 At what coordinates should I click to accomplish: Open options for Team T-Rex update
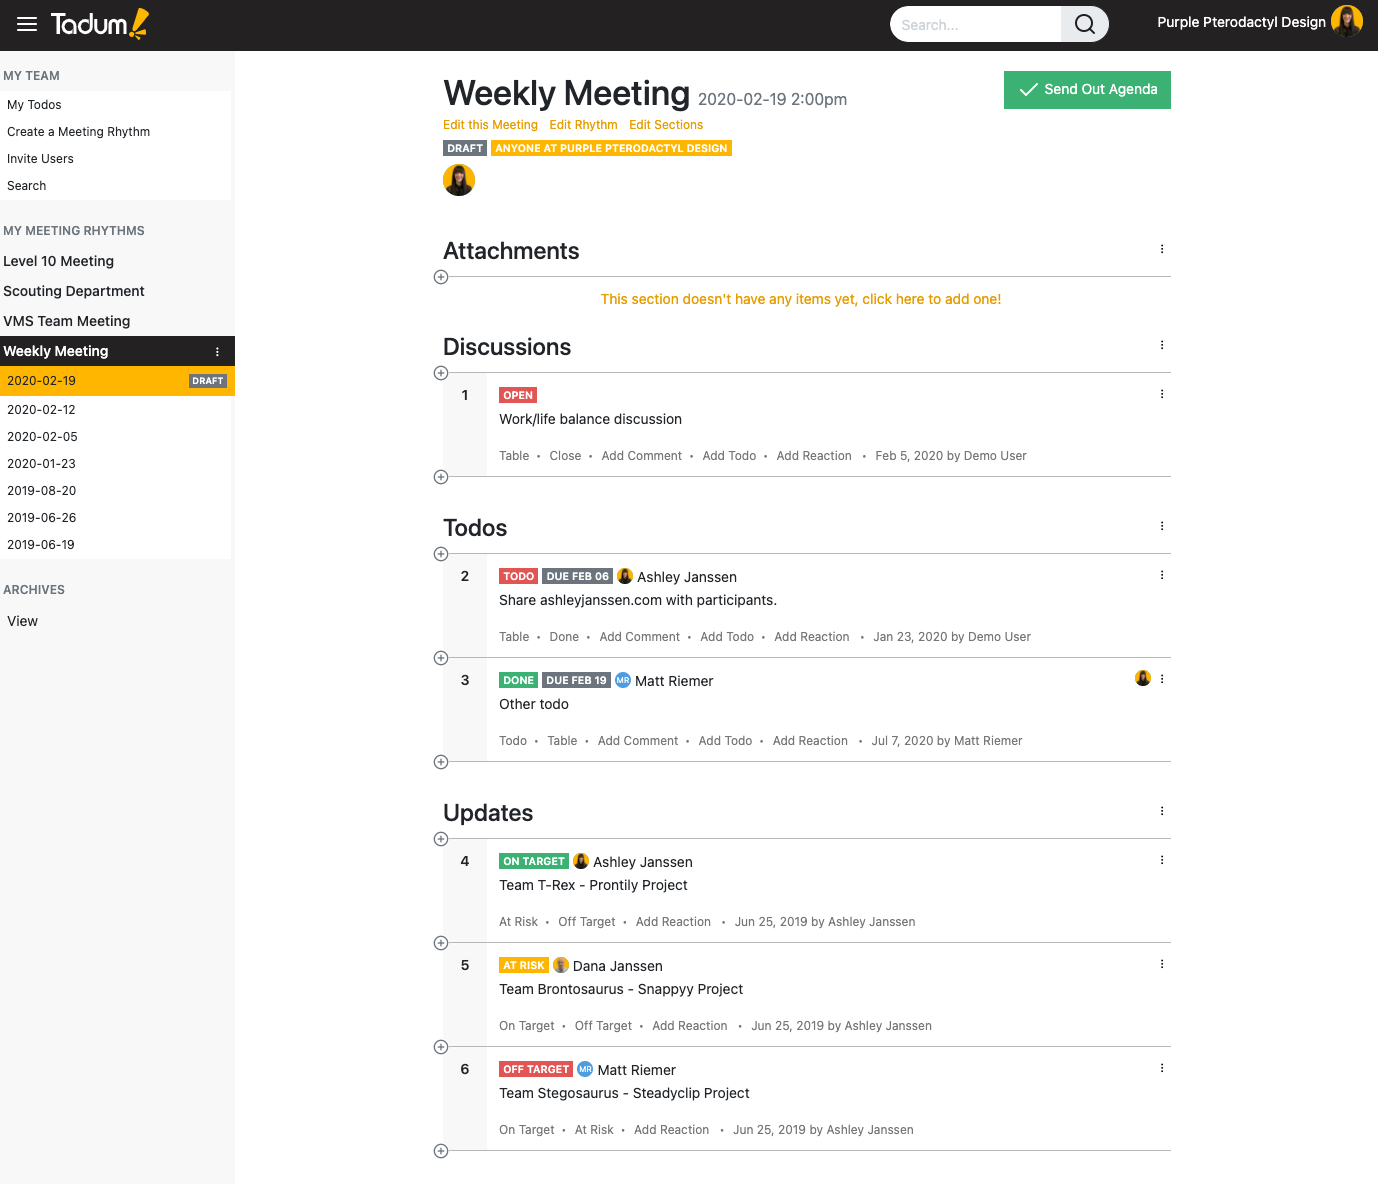[1162, 860]
